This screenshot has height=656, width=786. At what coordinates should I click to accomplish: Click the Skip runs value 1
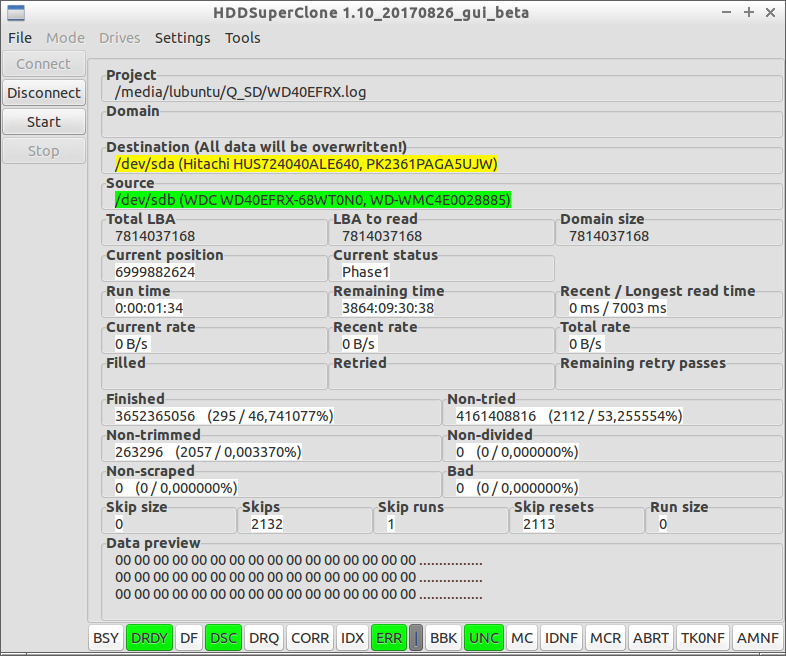[390, 524]
